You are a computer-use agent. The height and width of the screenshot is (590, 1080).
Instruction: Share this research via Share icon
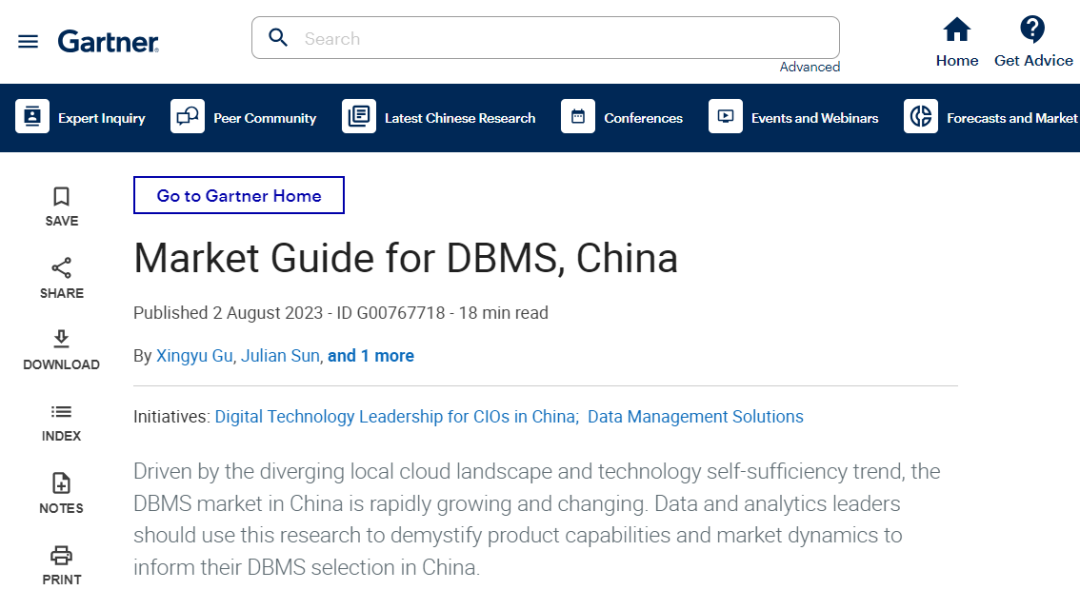(61, 268)
